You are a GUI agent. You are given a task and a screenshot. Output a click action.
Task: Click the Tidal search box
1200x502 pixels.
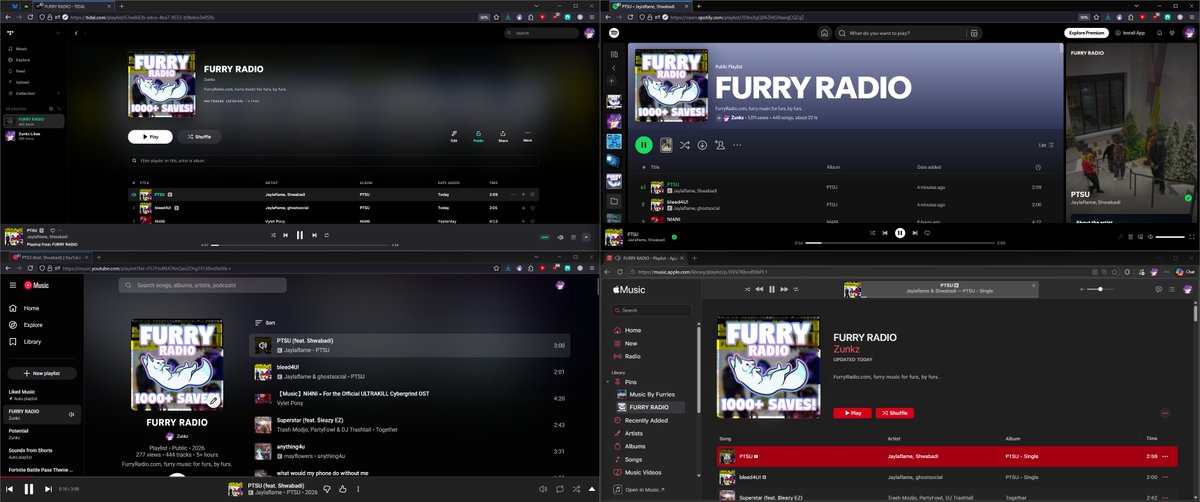(x=542, y=33)
